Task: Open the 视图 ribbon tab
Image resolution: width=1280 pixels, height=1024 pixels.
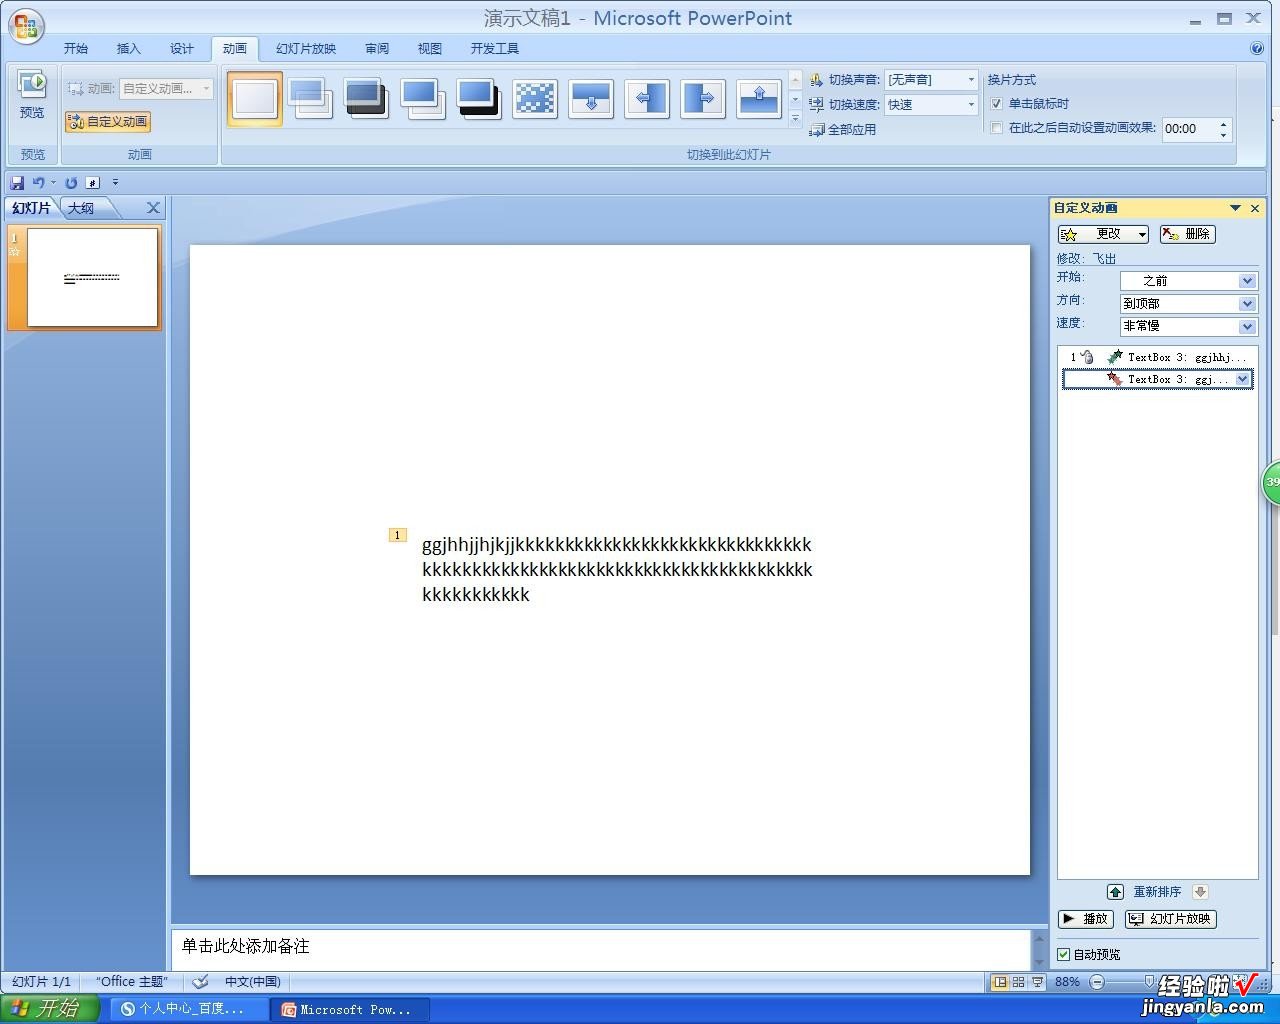Action: coord(430,48)
